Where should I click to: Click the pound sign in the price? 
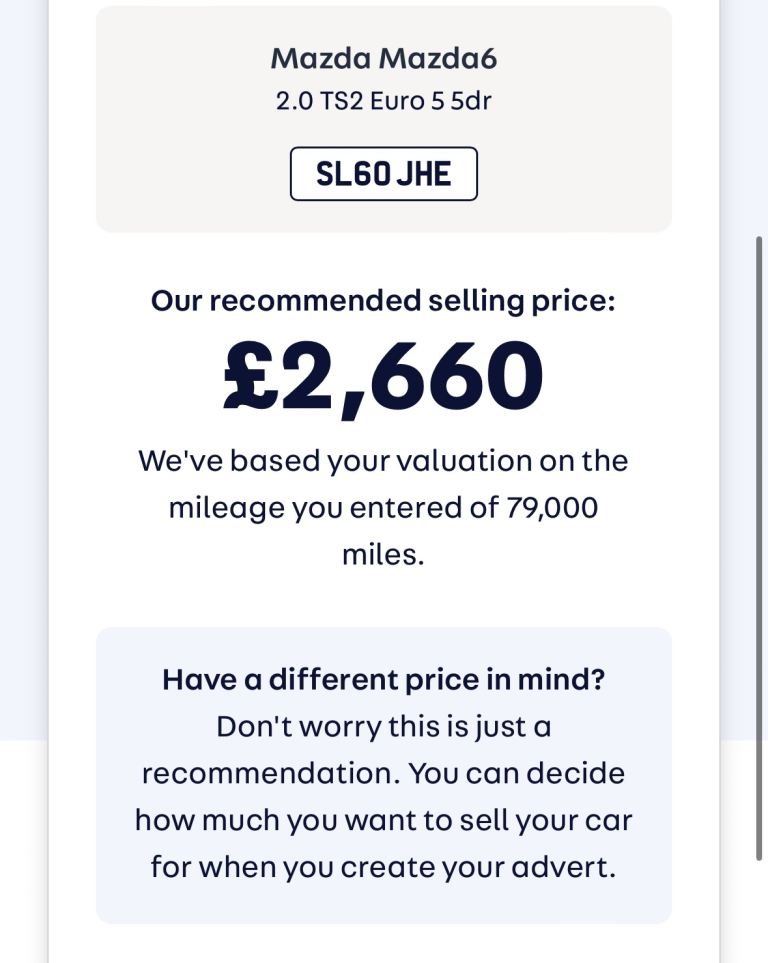click(x=250, y=376)
